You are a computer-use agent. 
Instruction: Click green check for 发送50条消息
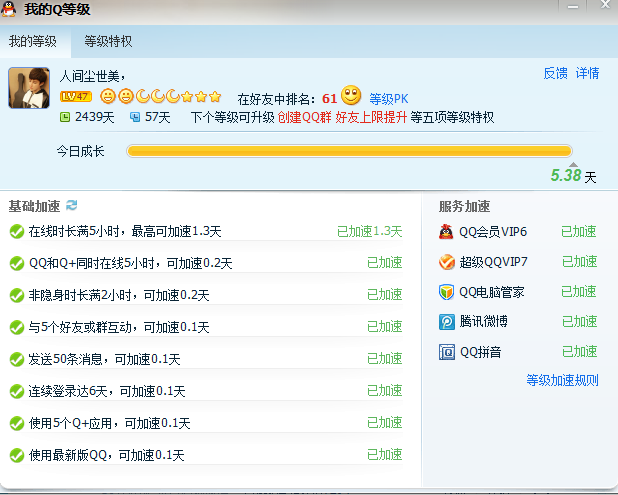pyautogui.click(x=17, y=359)
